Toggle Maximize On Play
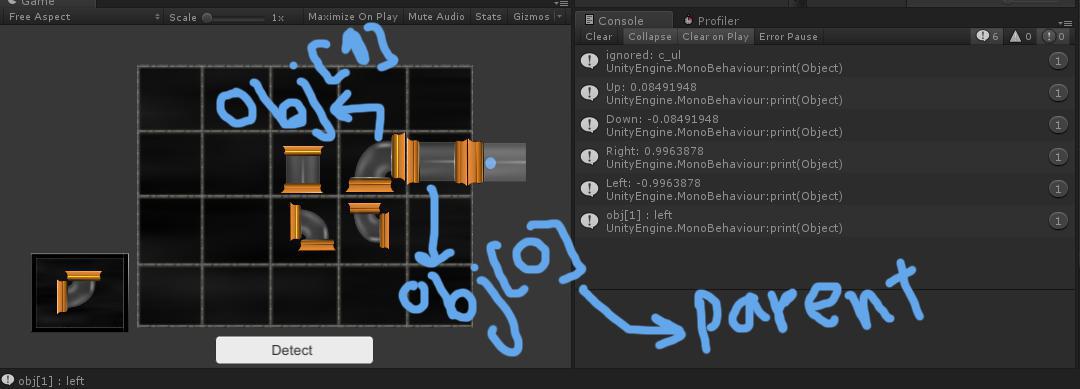The width and height of the screenshot is (1080, 389). pyautogui.click(x=353, y=17)
